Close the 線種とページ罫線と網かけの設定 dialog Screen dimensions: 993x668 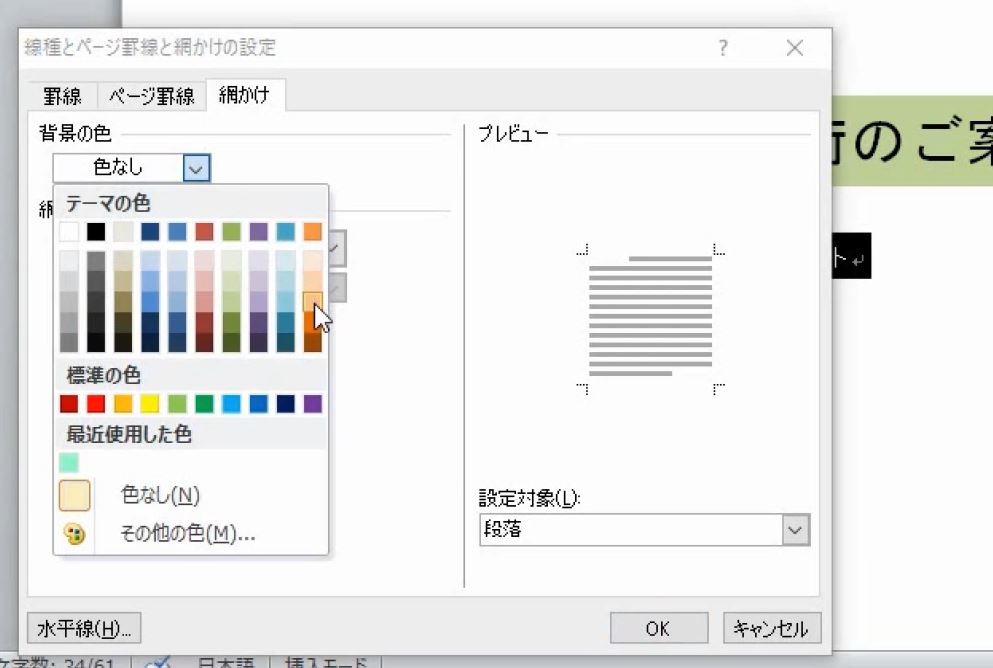(794, 47)
